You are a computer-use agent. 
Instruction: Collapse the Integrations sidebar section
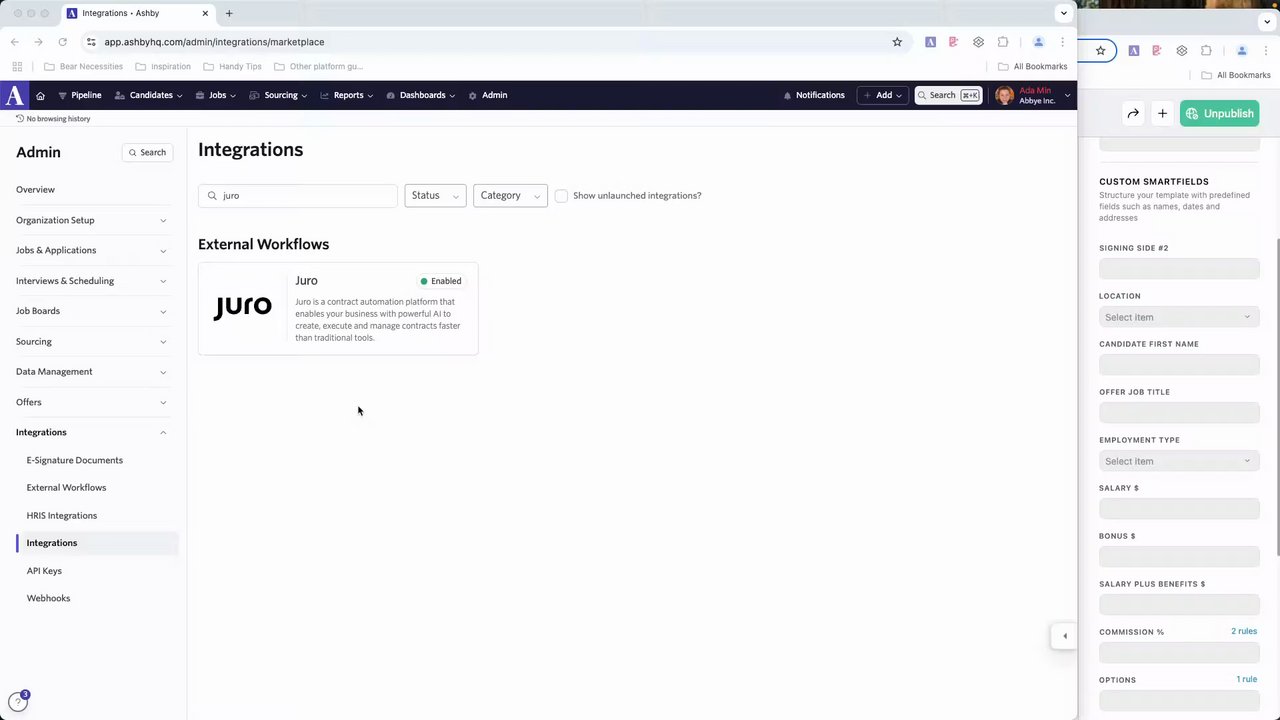pos(91,432)
